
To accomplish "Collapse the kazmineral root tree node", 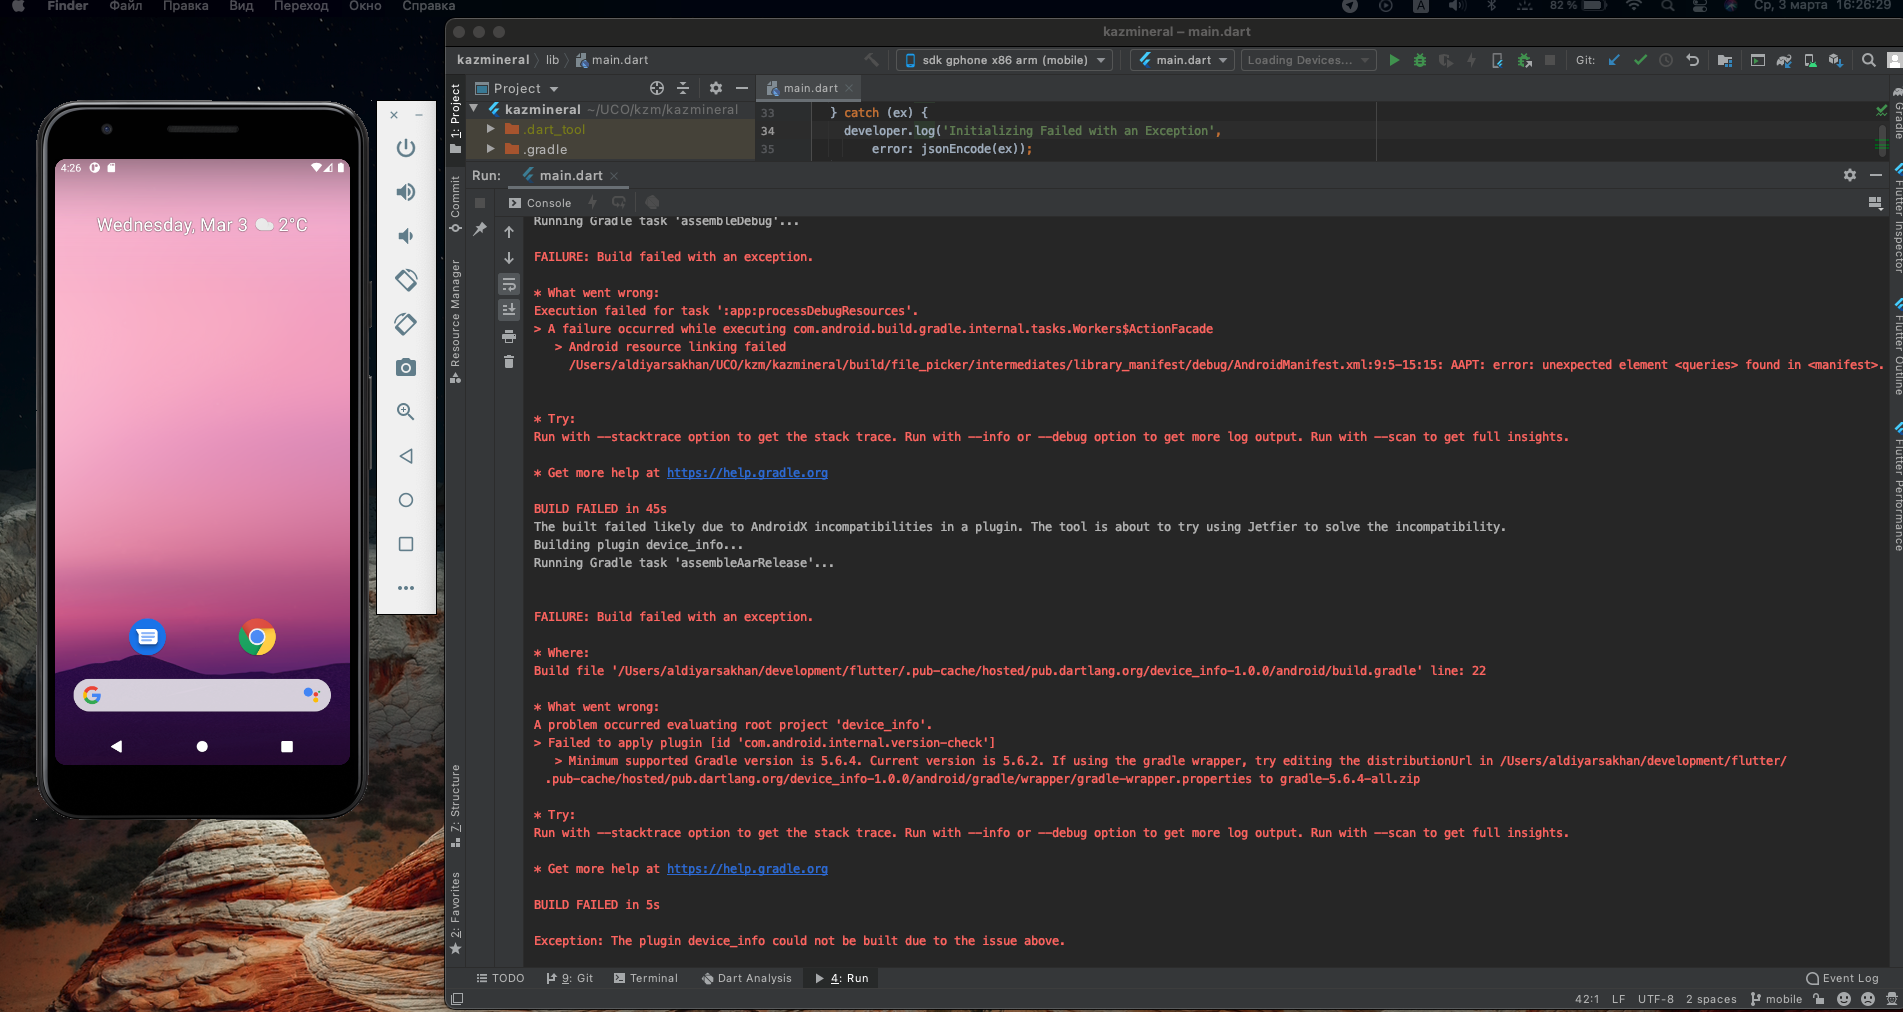I will [x=475, y=109].
